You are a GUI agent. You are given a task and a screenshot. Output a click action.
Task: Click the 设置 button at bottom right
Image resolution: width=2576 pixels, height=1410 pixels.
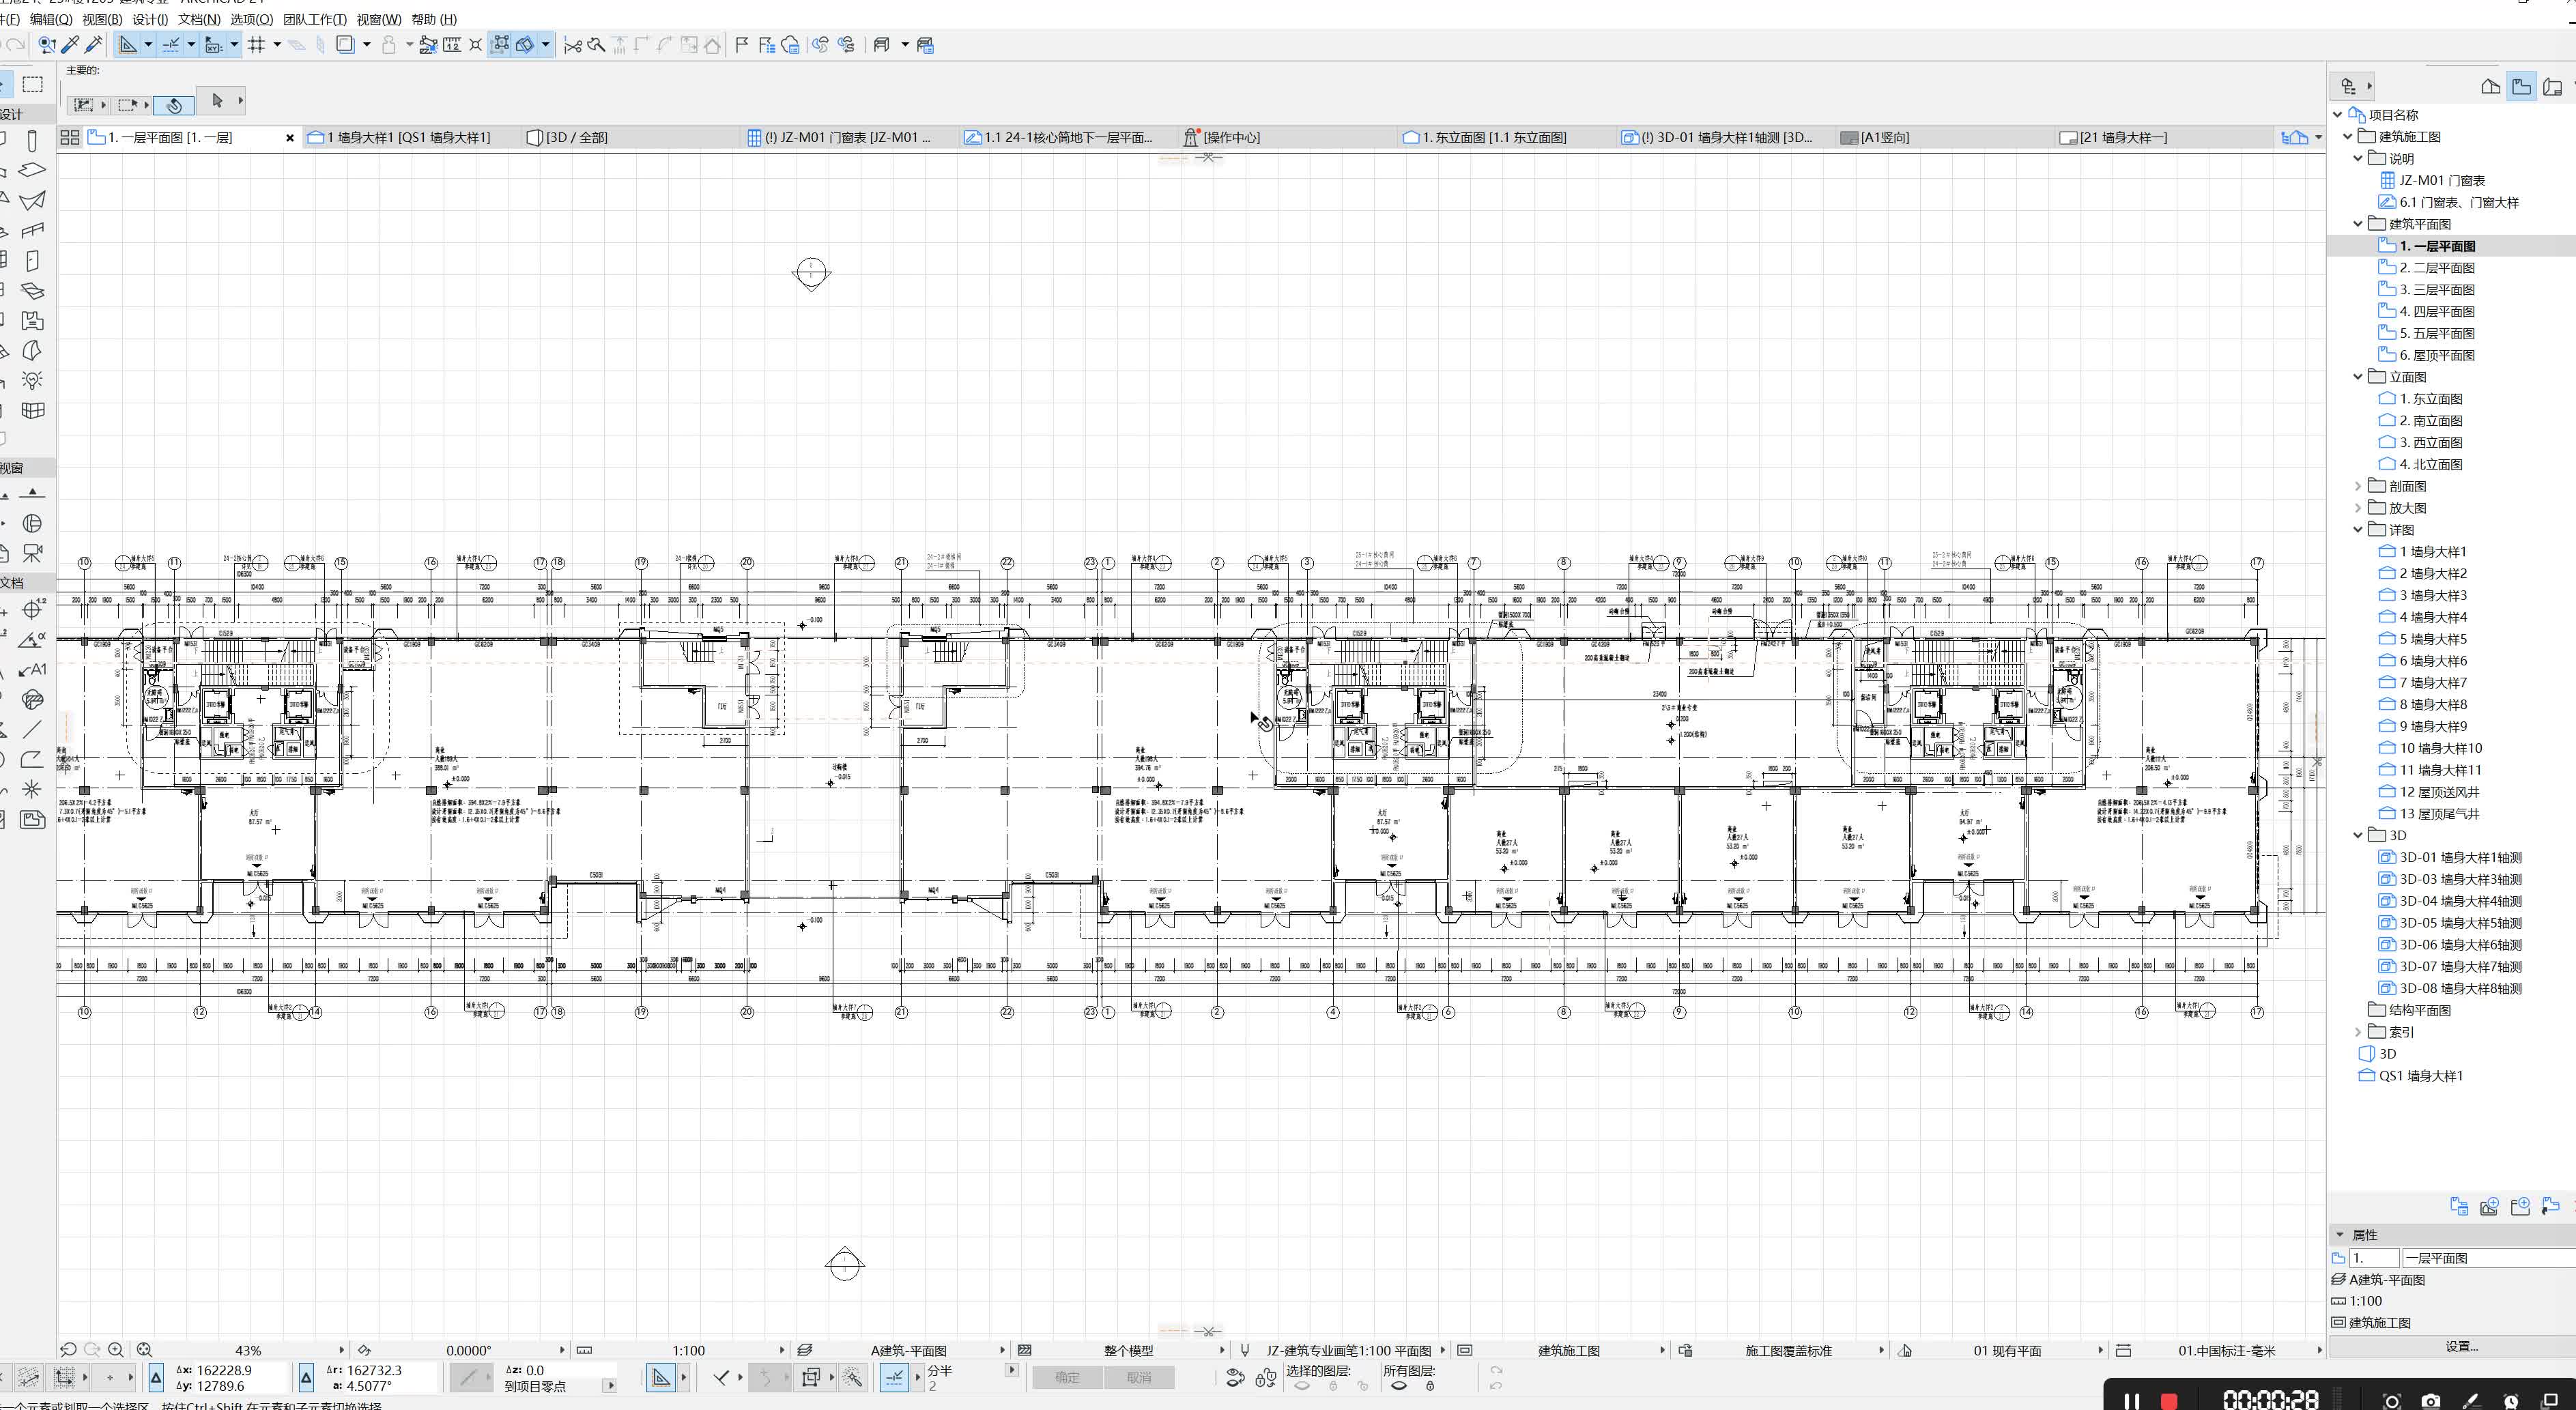click(x=2462, y=1347)
